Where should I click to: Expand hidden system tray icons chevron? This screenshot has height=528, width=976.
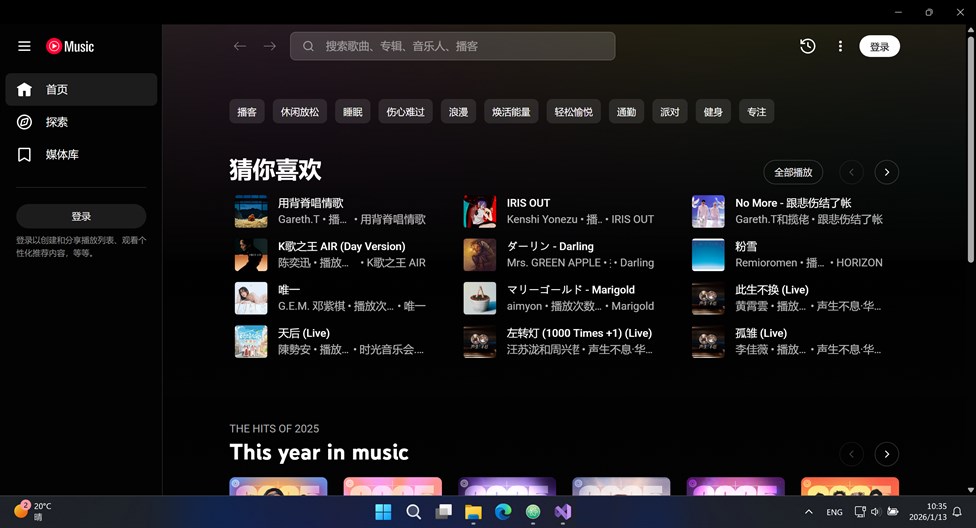(808, 512)
